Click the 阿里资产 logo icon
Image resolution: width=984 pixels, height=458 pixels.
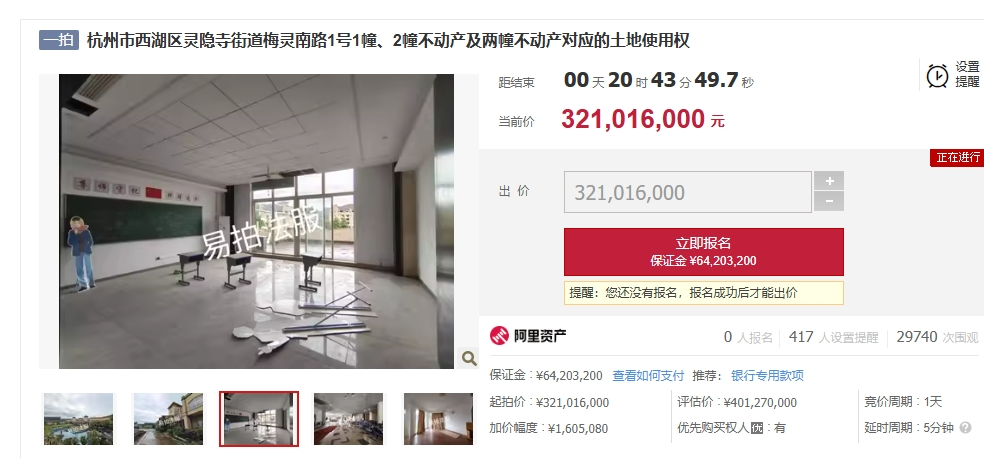click(x=500, y=336)
